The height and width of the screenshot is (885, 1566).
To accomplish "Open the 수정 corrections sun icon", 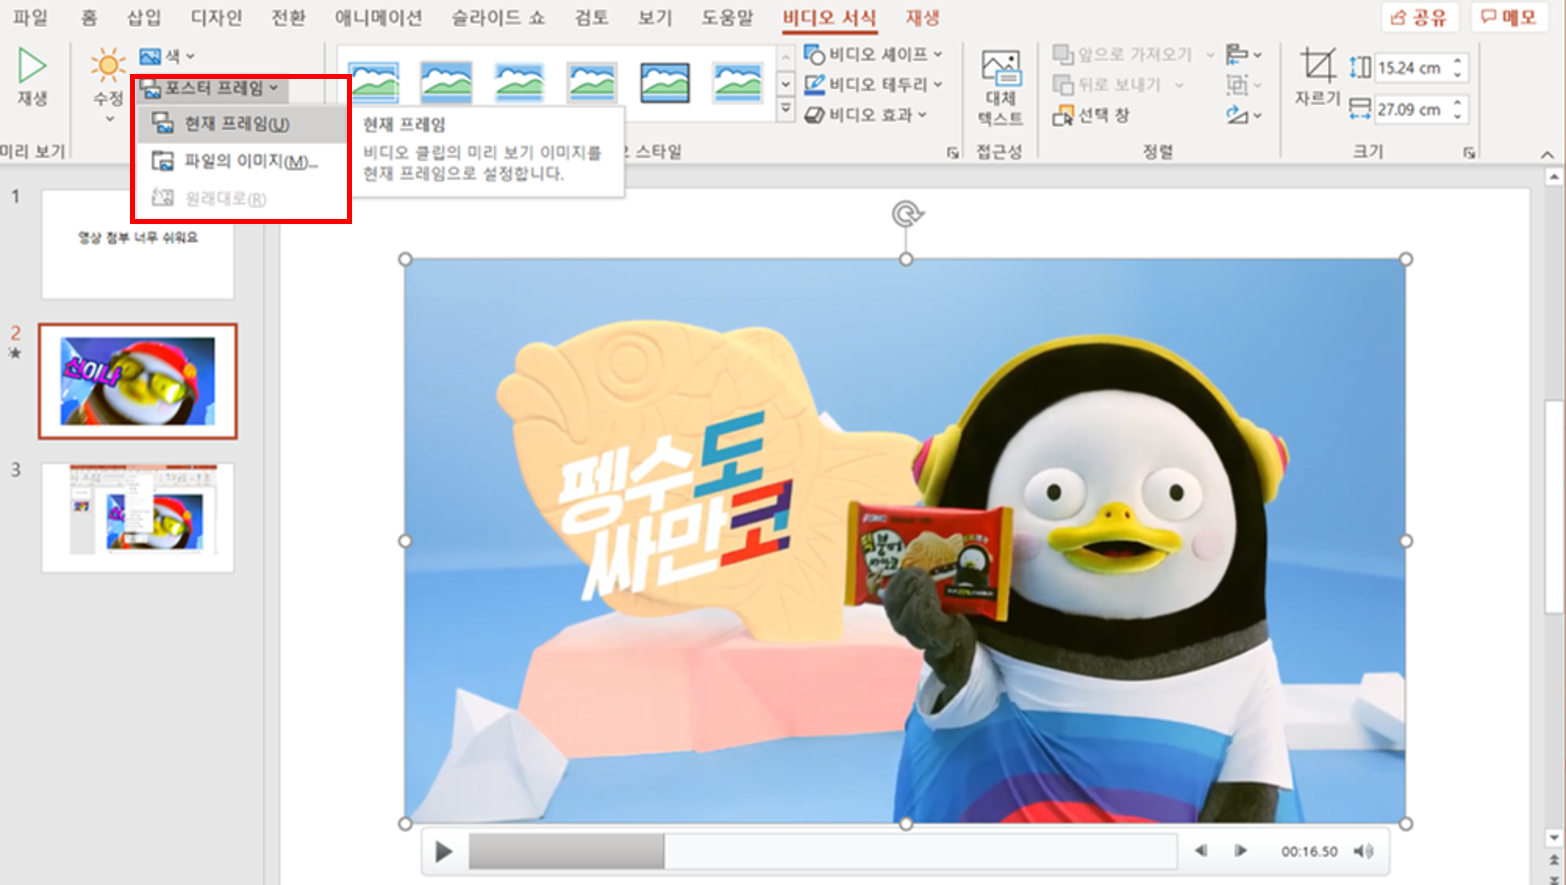I will (x=108, y=66).
